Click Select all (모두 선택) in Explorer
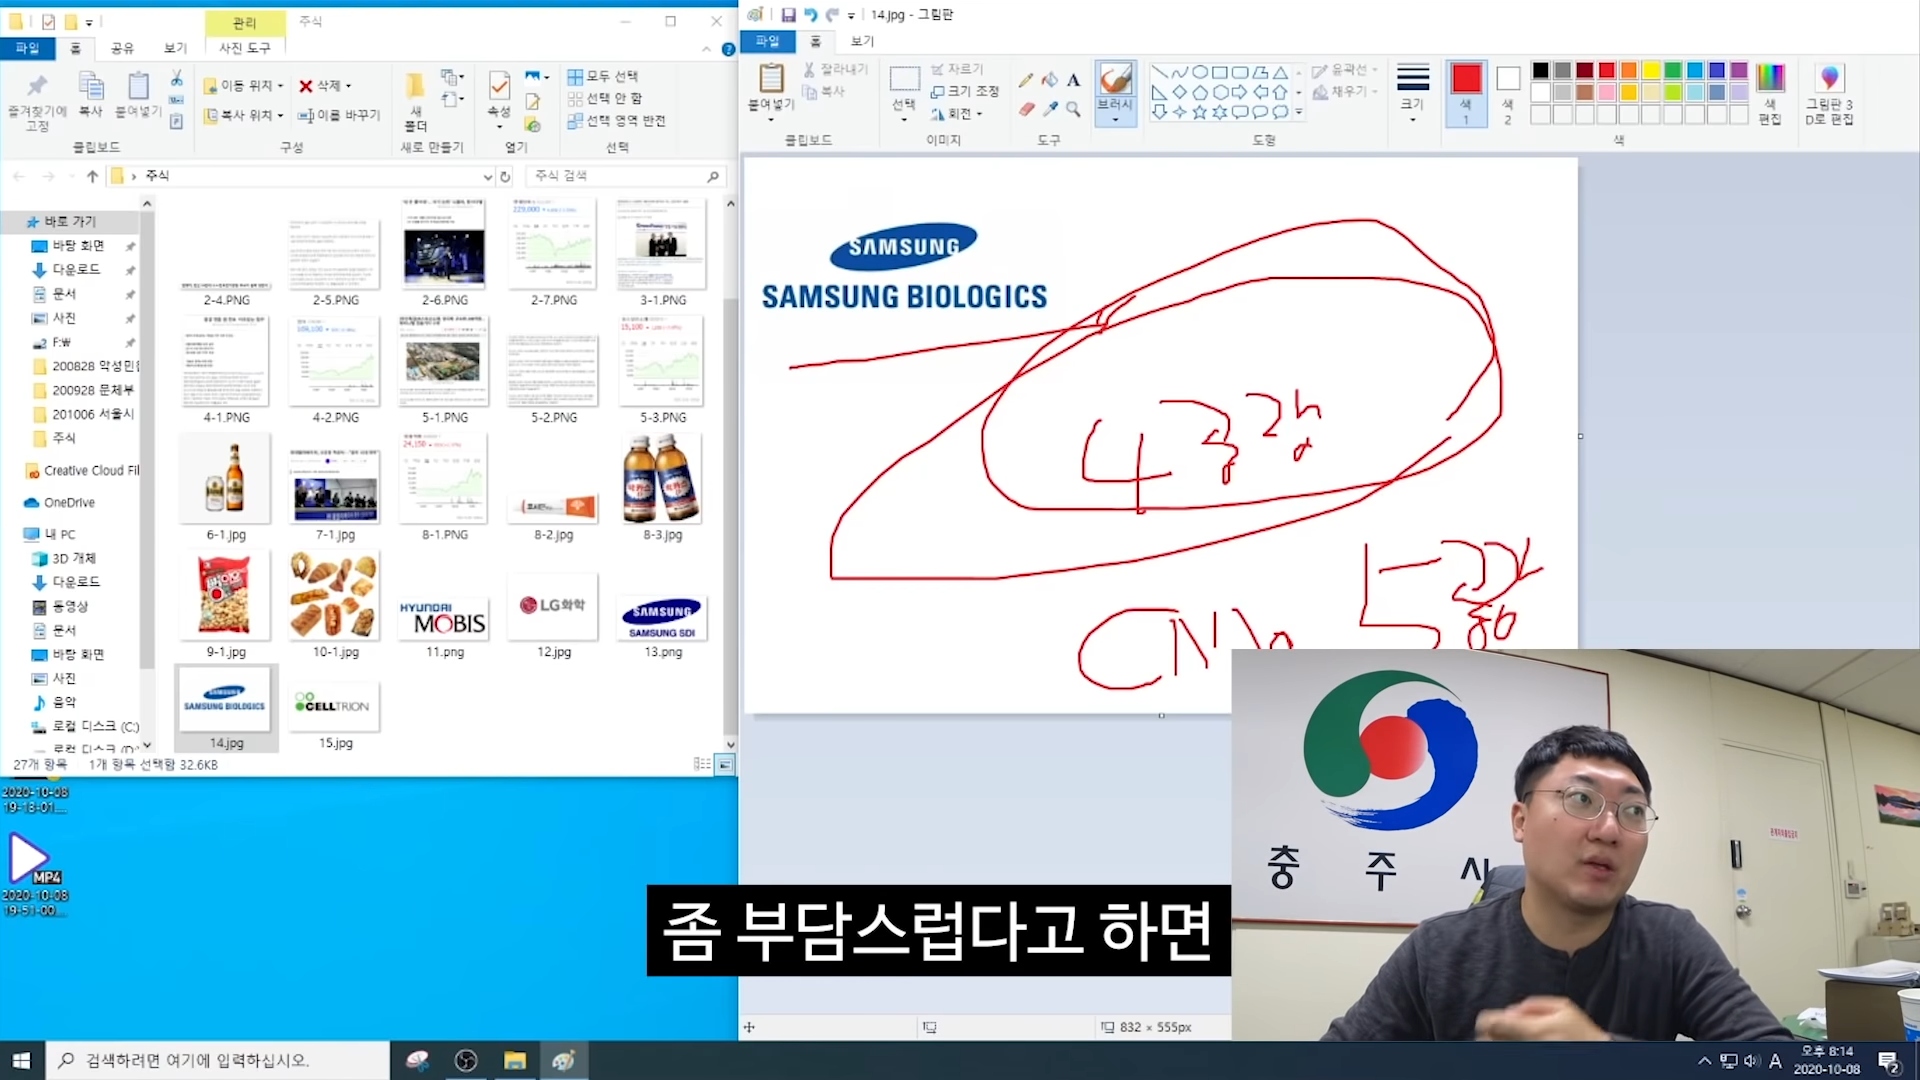 tap(603, 76)
